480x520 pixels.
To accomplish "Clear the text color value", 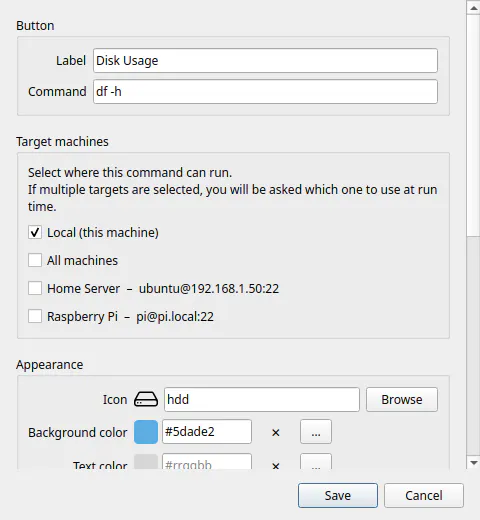I will [276, 466].
